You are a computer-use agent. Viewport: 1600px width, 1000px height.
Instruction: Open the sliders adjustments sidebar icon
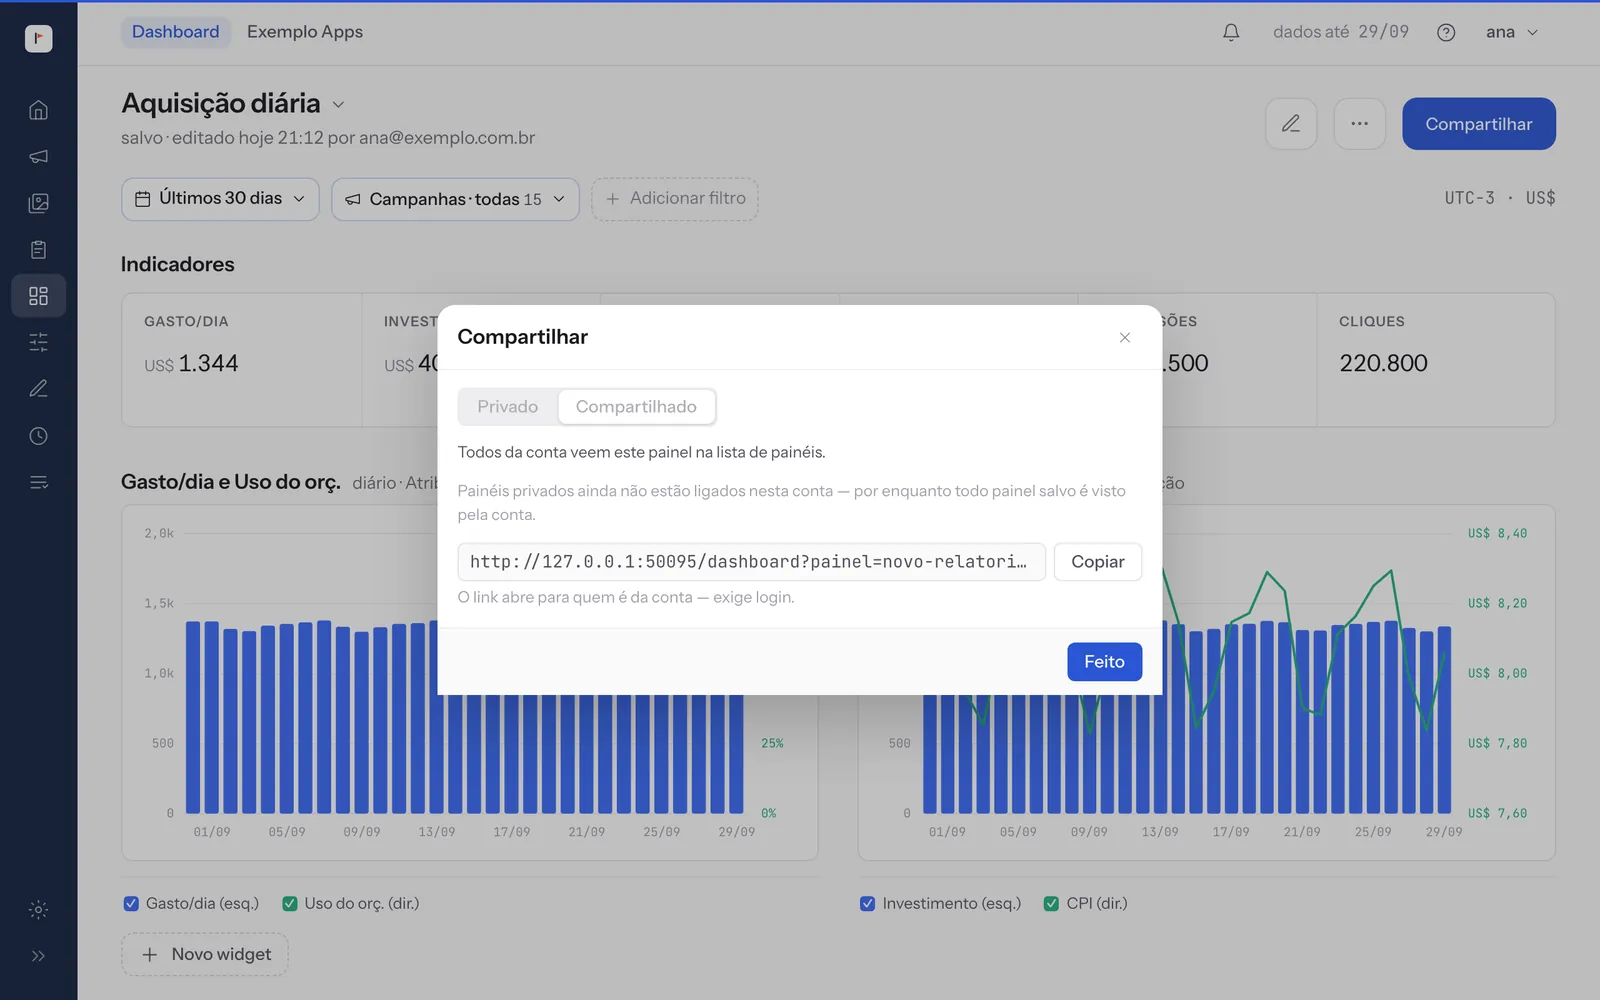coord(38,342)
